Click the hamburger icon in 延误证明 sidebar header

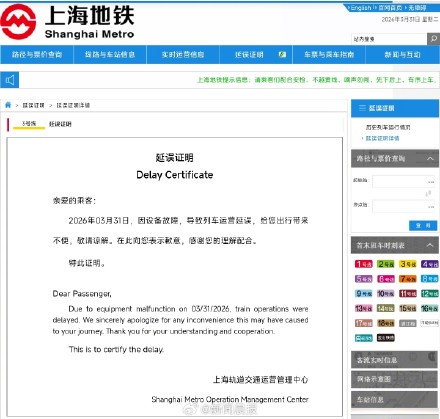(362, 108)
